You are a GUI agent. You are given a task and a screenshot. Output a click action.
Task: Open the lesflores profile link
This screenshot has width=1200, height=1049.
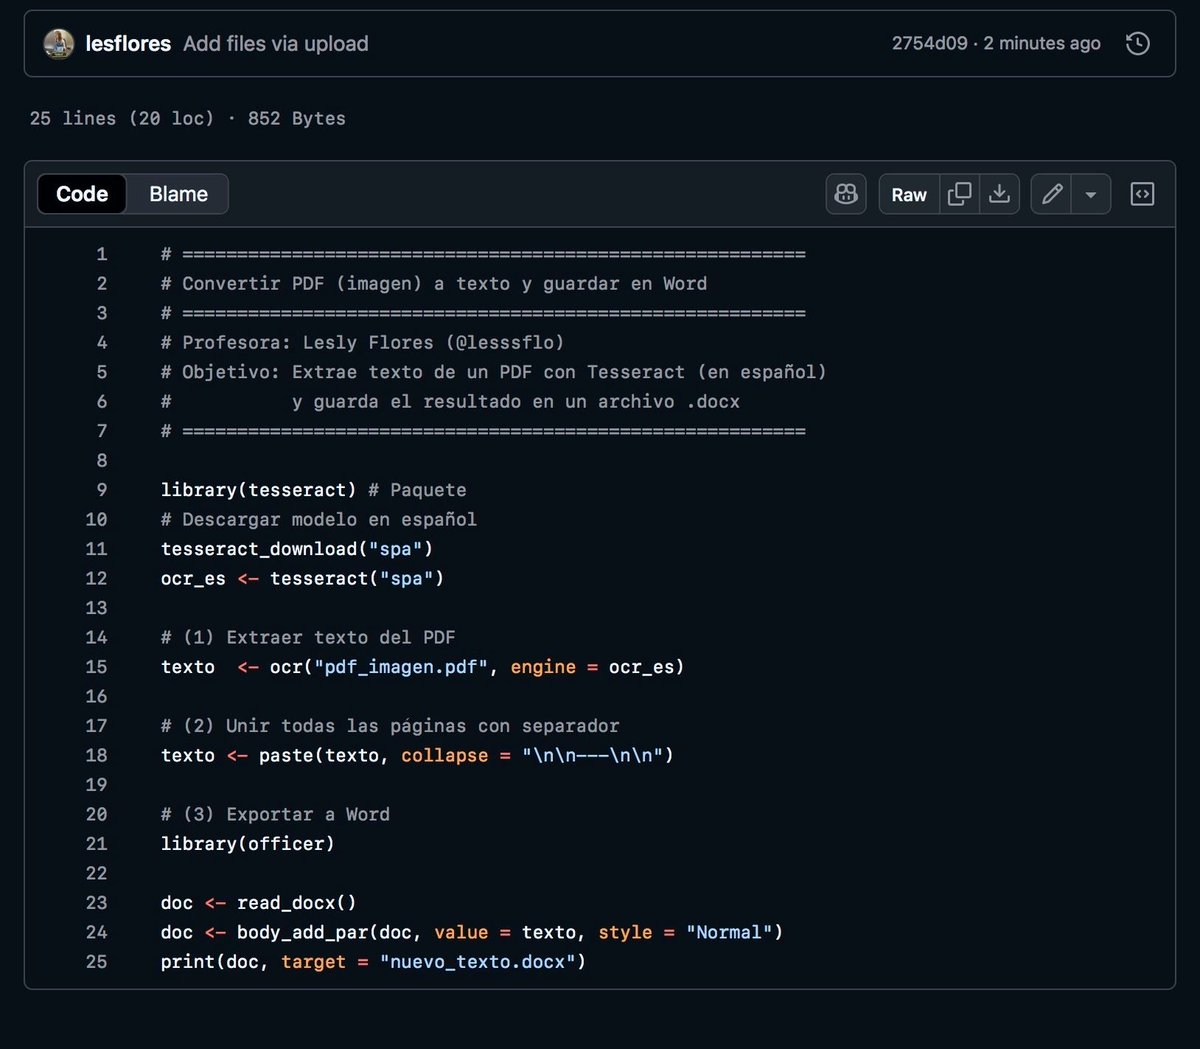pos(128,44)
